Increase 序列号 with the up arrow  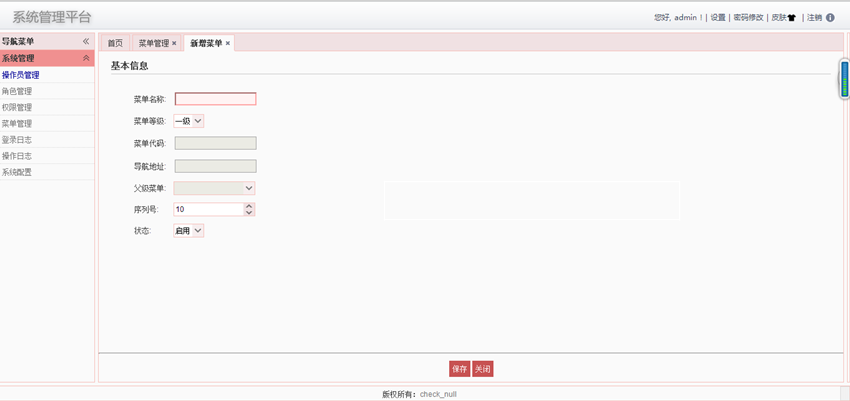click(x=249, y=206)
